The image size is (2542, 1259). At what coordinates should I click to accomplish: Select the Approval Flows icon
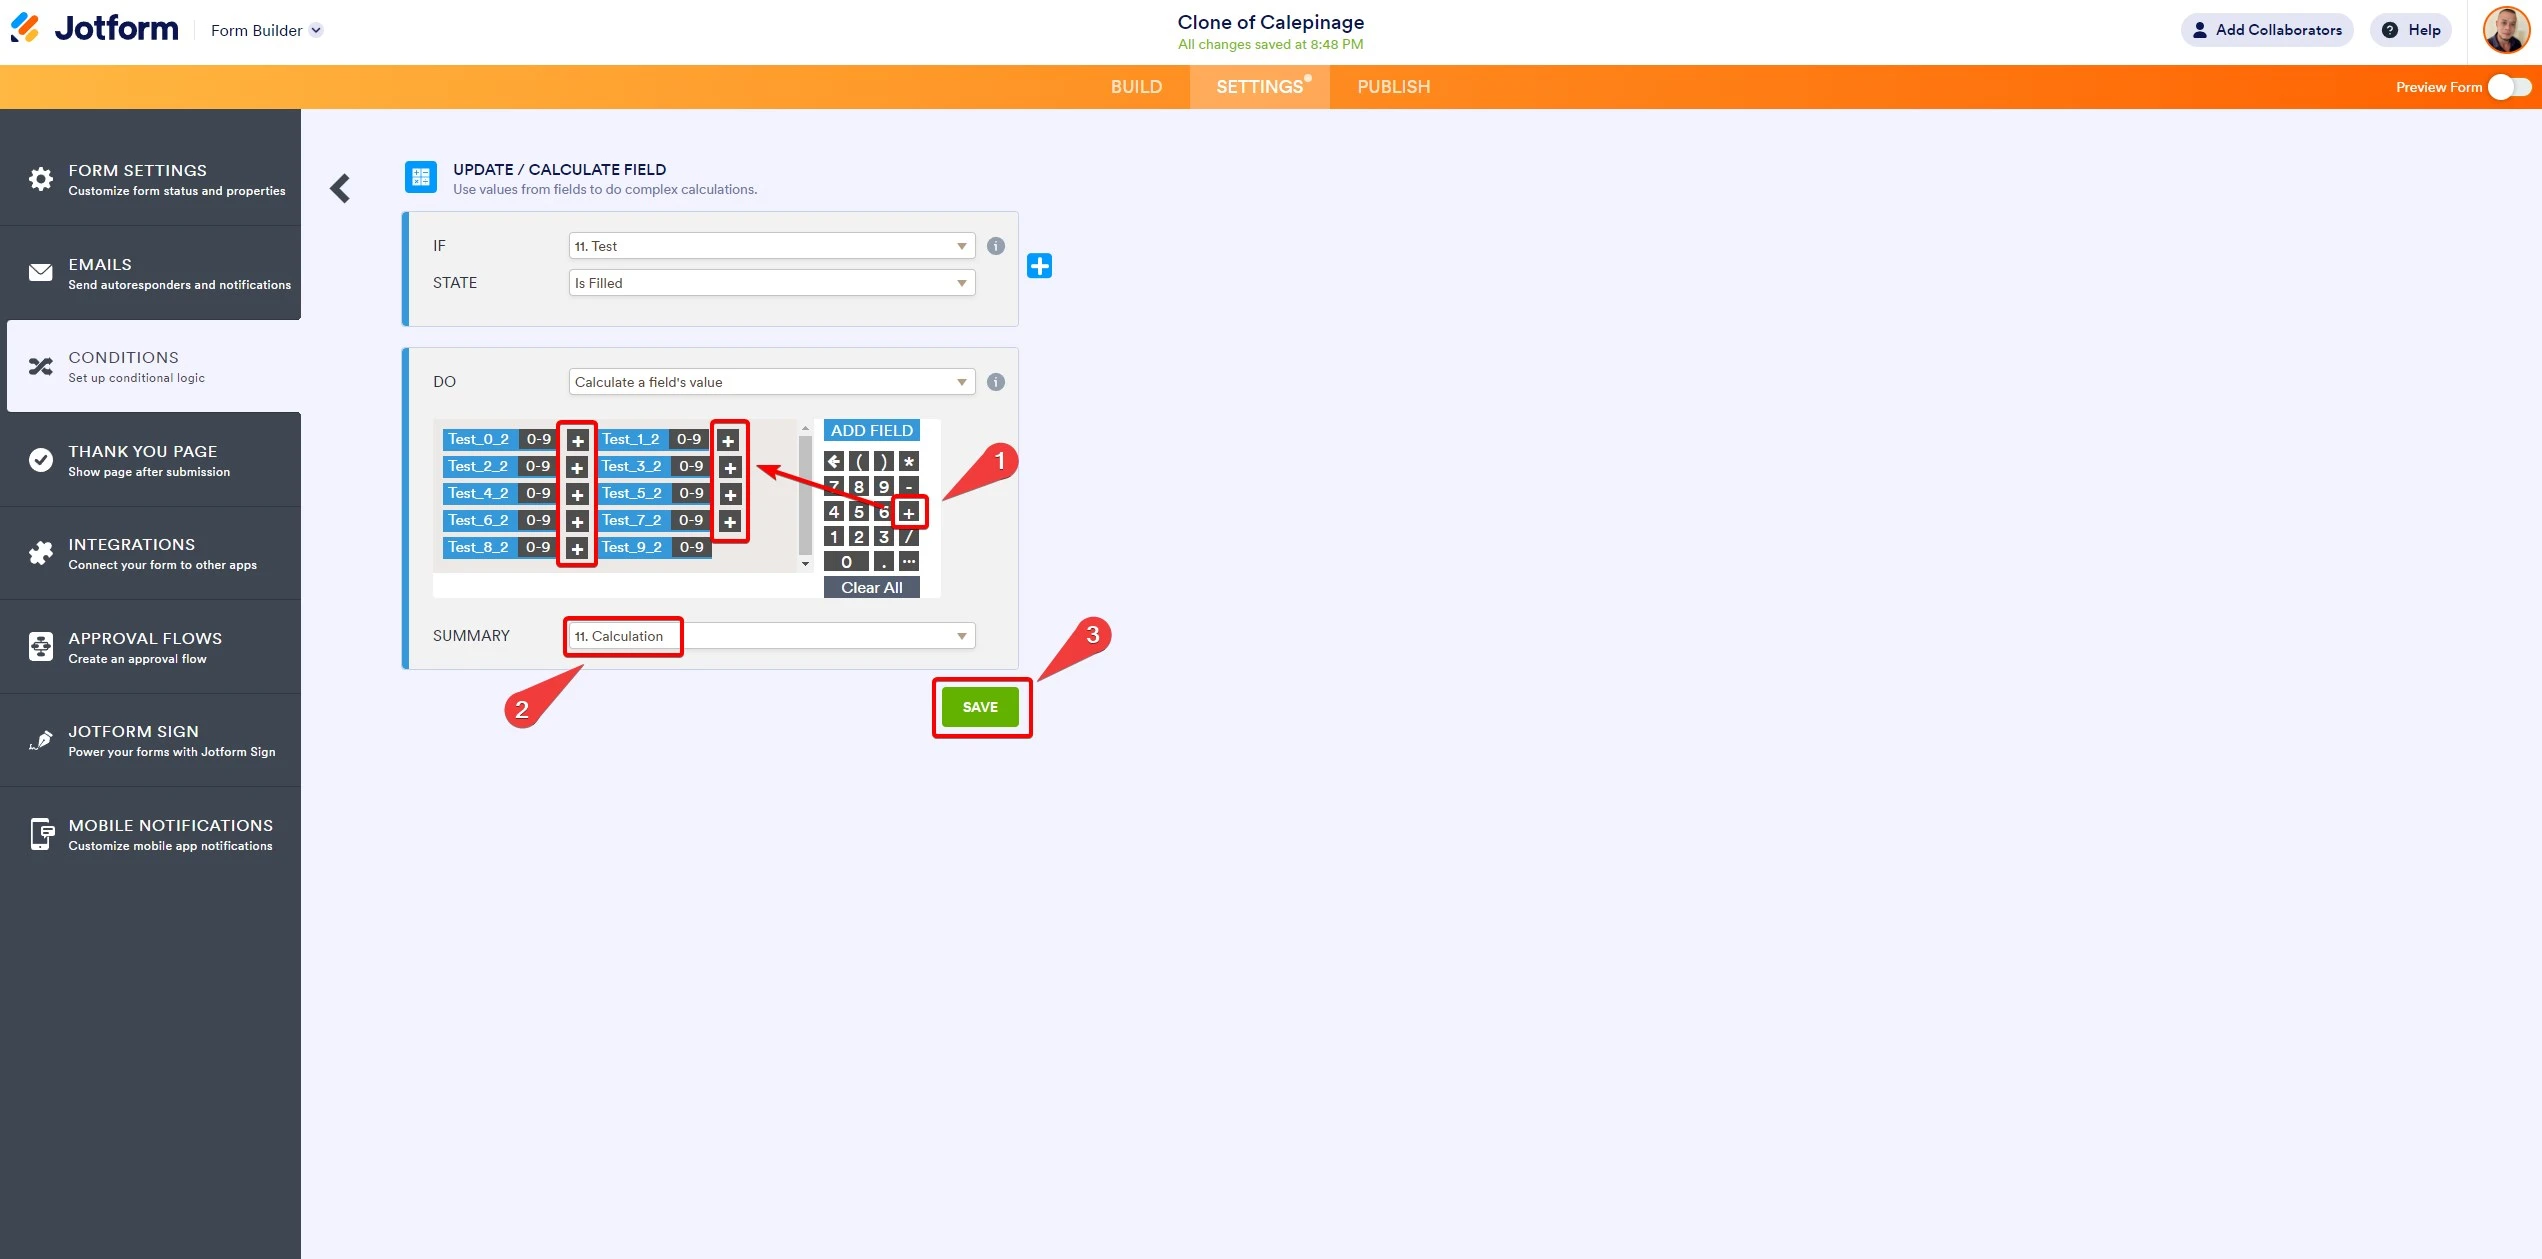pyautogui.click(x=40, y=646)
